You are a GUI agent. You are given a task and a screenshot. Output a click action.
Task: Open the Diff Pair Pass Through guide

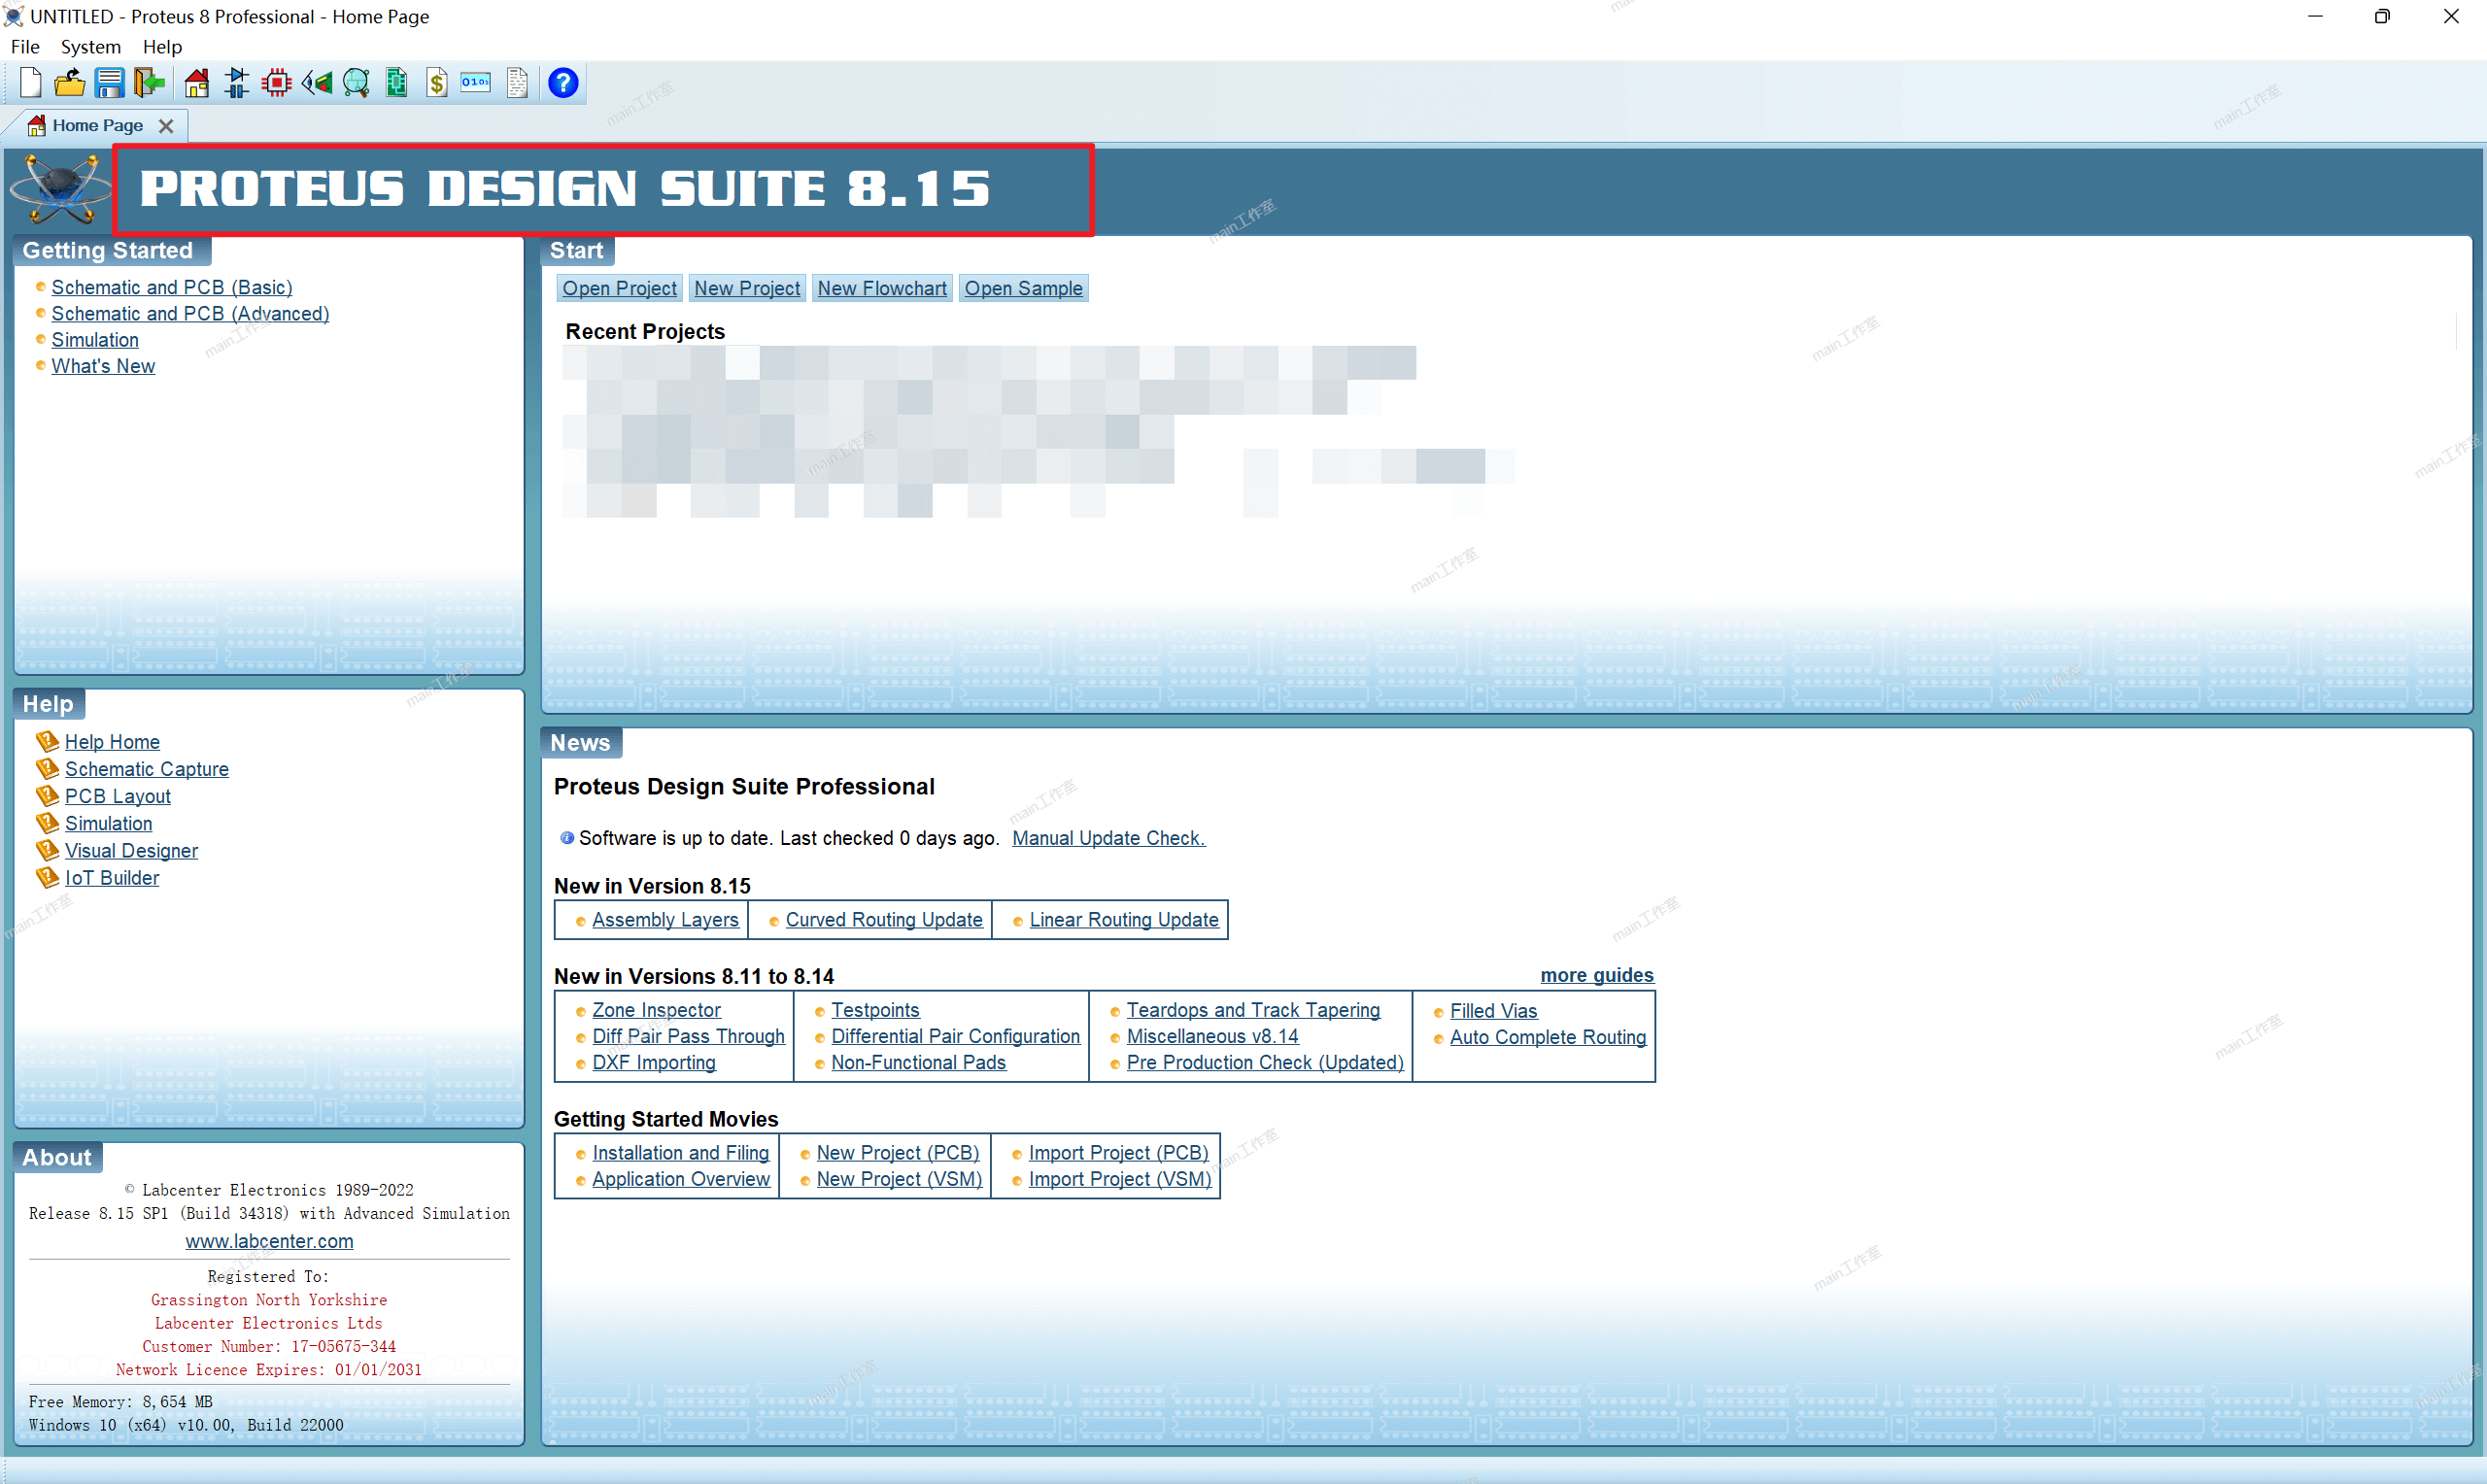tap(688, 1037)
